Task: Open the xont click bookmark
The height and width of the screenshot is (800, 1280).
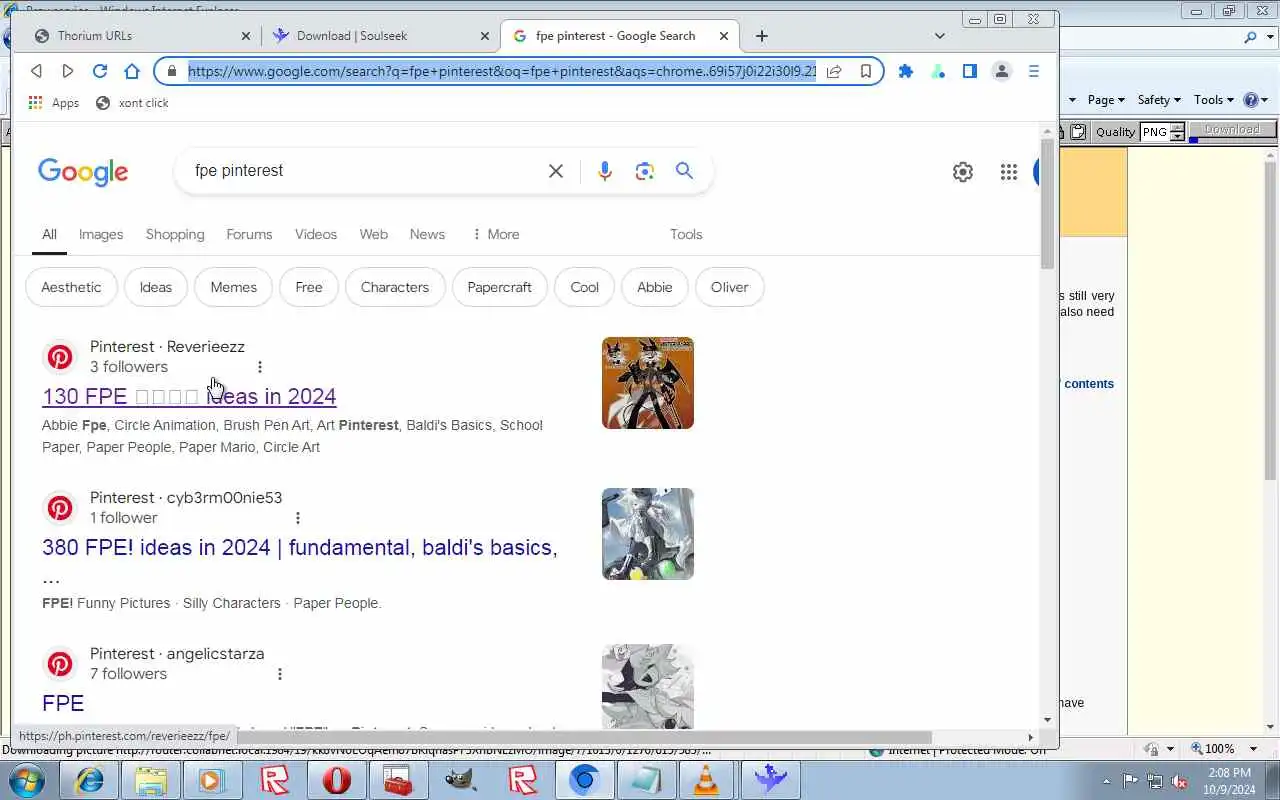Action: 132,103
